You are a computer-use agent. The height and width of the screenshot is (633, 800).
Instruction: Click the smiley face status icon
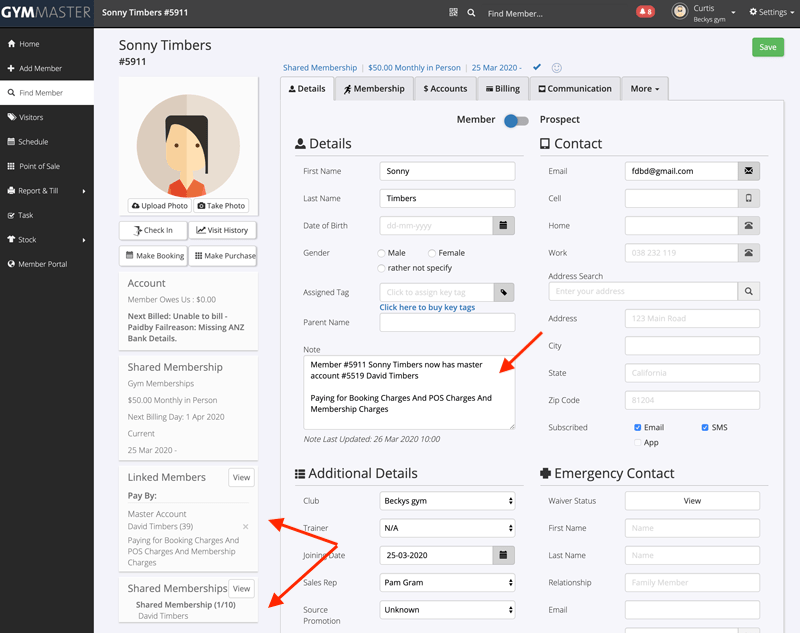tap(557, 68)
